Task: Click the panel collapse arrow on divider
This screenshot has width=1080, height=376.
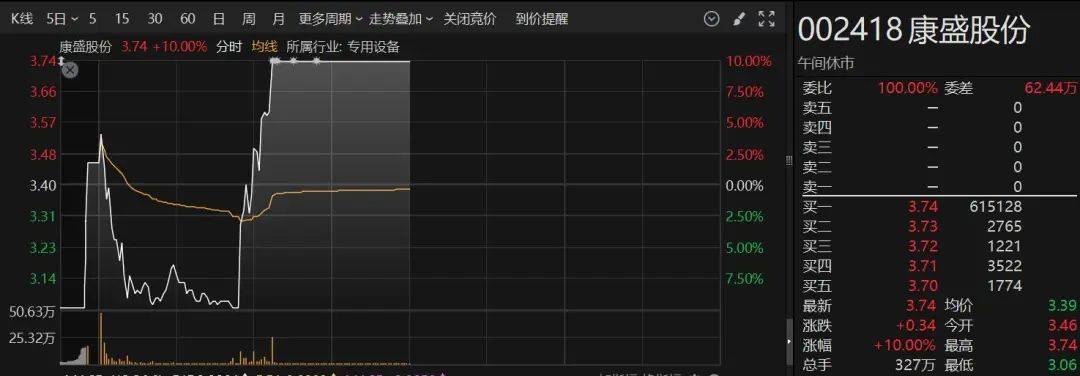Action: (x=789, y=341)
